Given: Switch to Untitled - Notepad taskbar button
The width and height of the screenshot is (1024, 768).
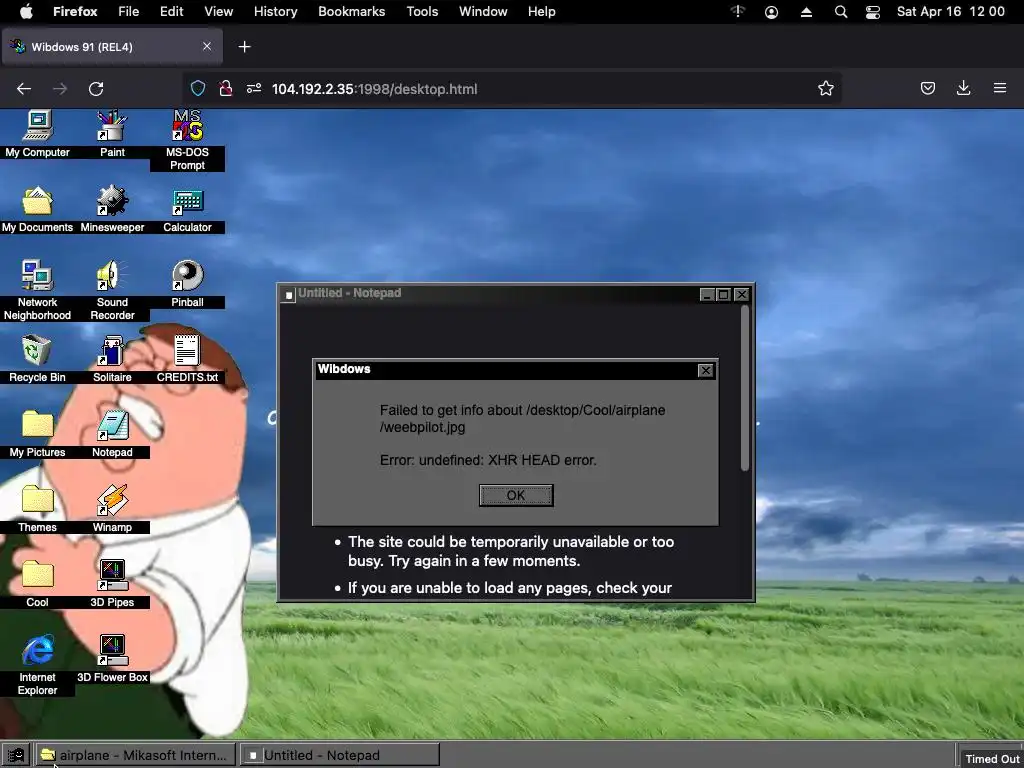Looking at the screenshot, I should tap(340, 756).
